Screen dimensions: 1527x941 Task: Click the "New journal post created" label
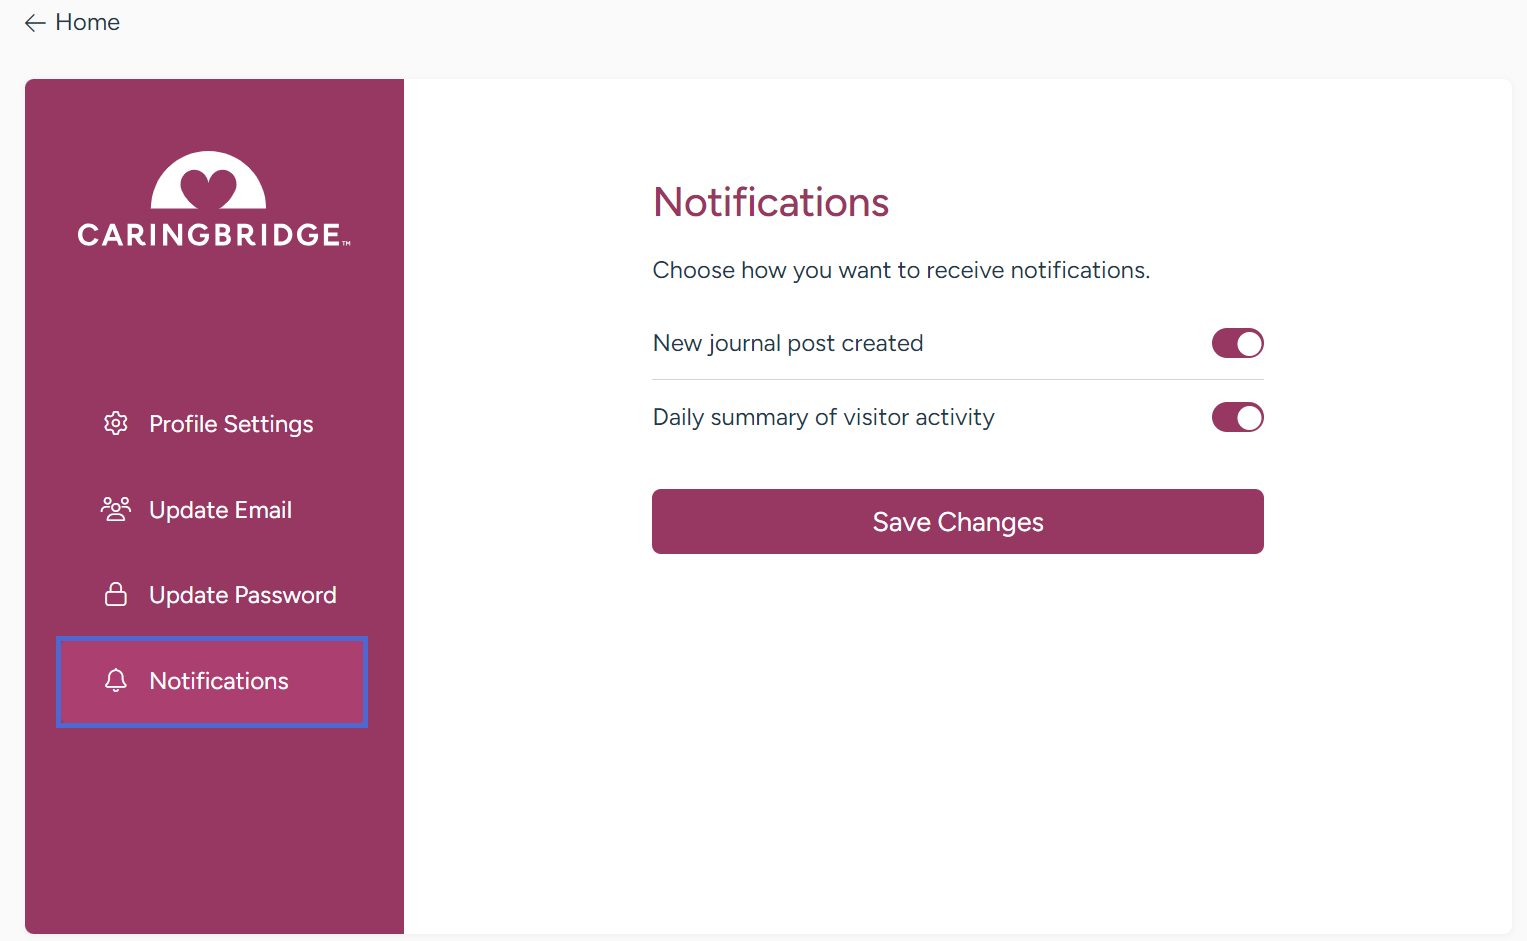click(x=787, y=343)
